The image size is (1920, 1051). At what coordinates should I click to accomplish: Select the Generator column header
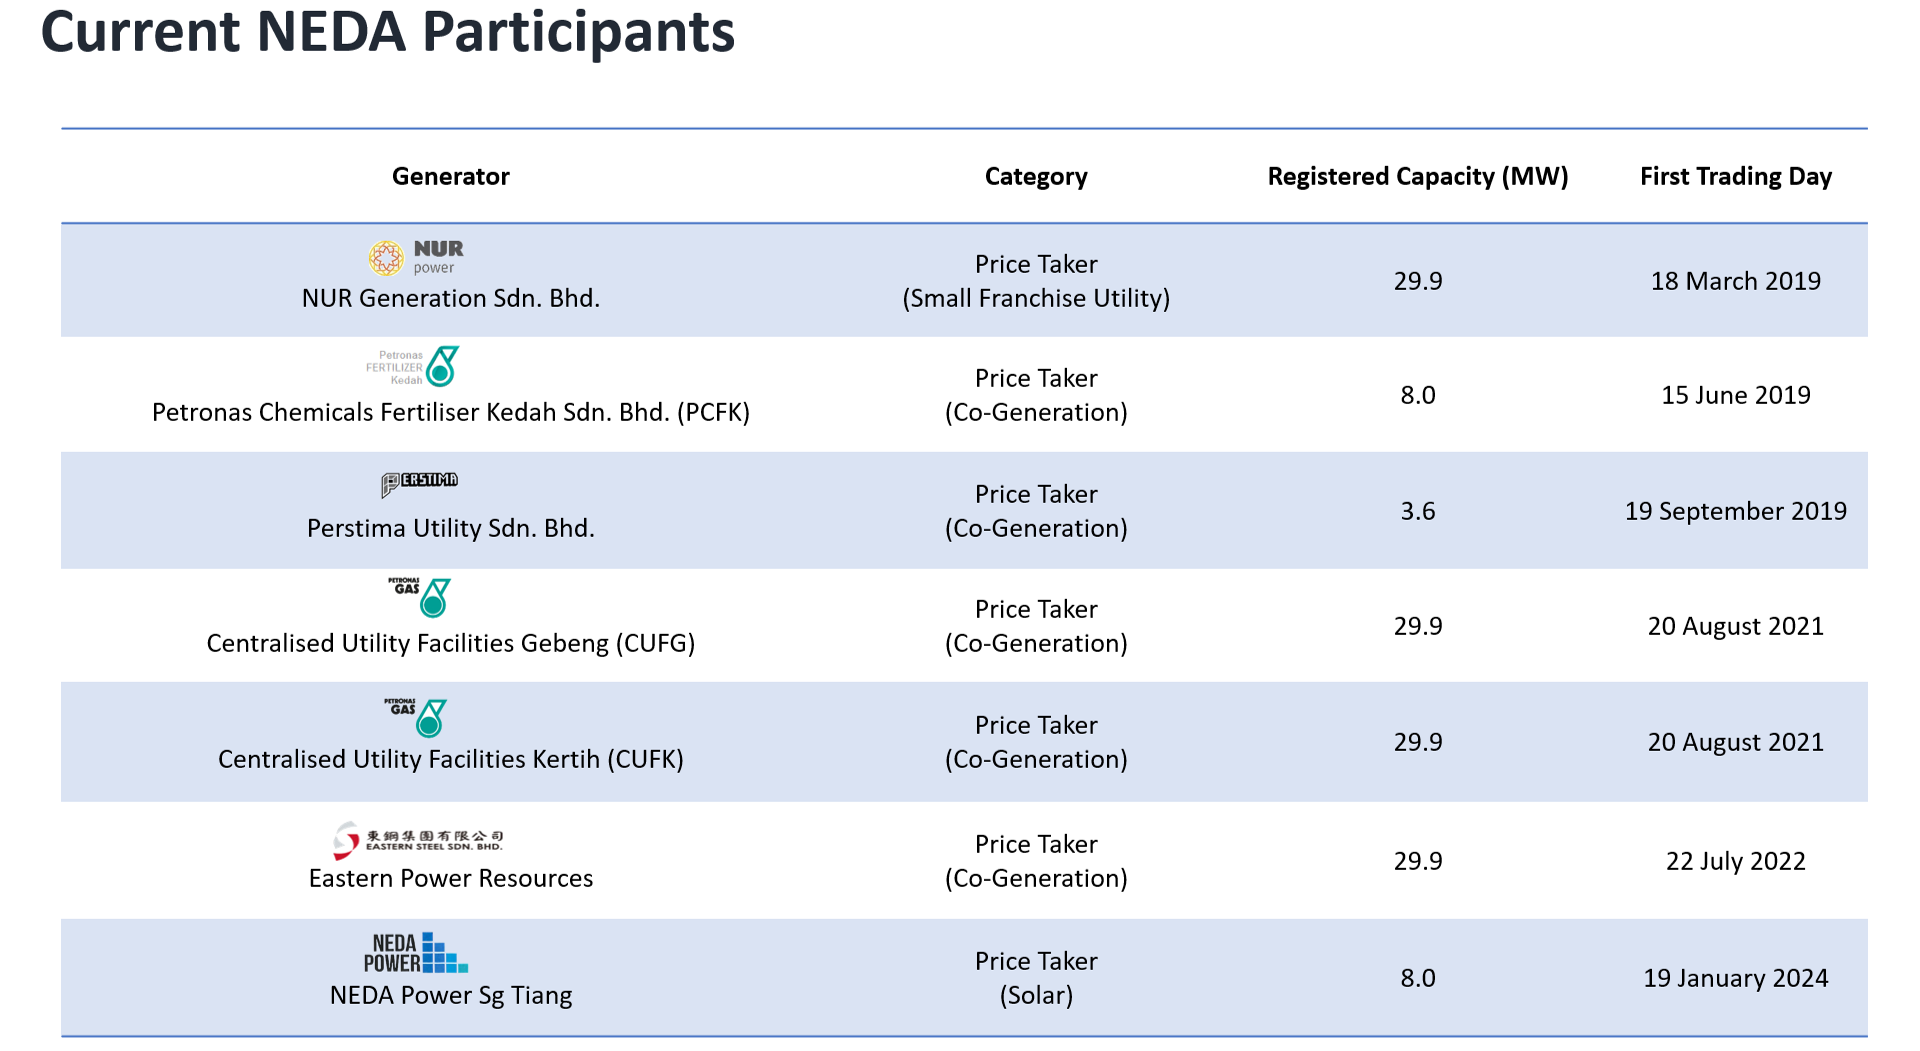point(450,177)
